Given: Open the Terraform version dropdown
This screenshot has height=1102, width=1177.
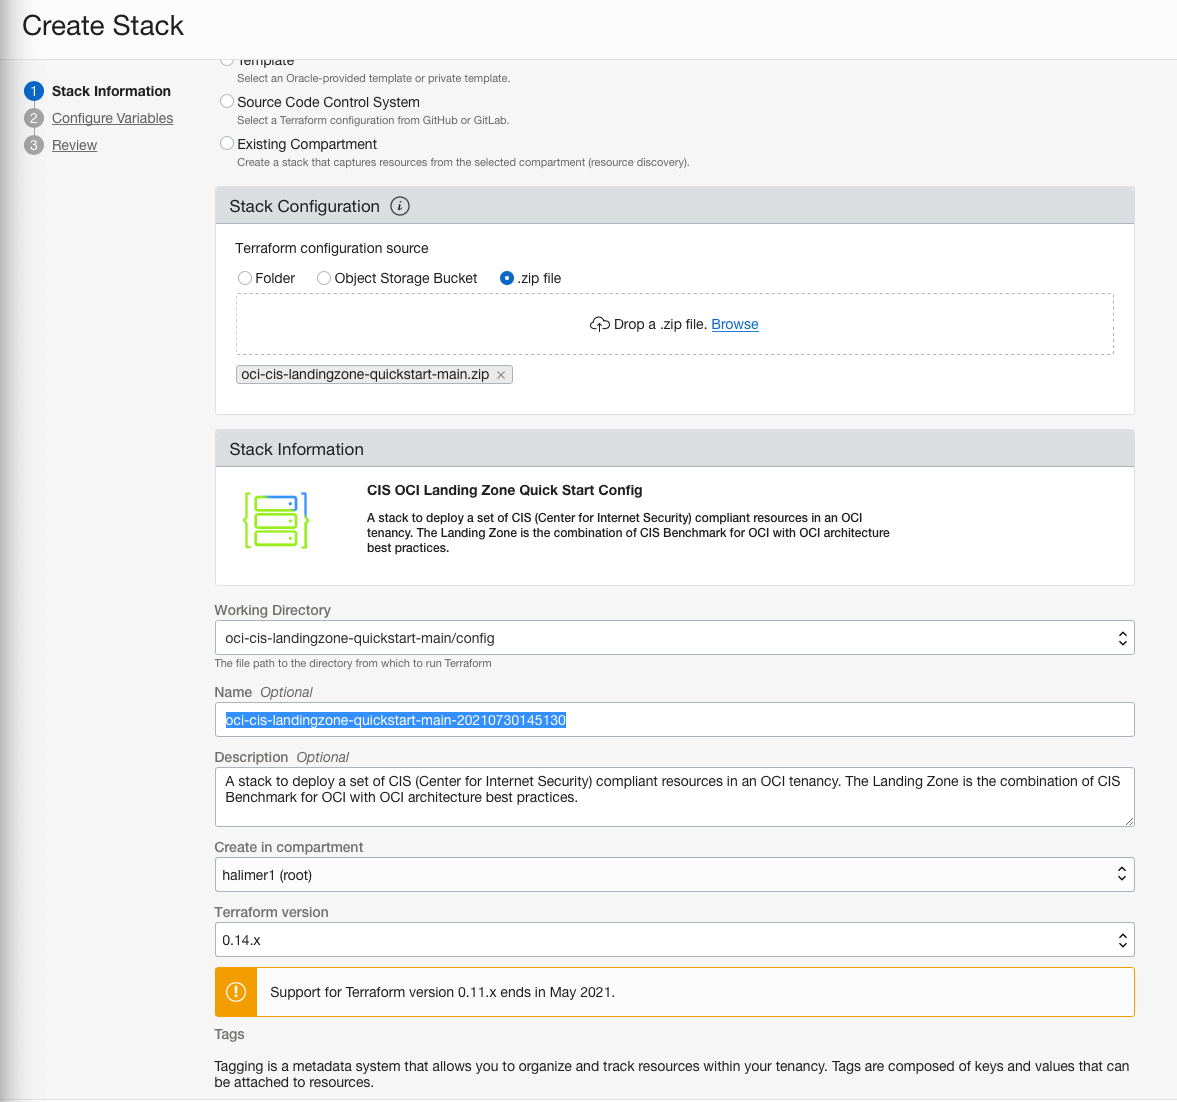Looking at the screenshot, I should tap(1123, 939).
